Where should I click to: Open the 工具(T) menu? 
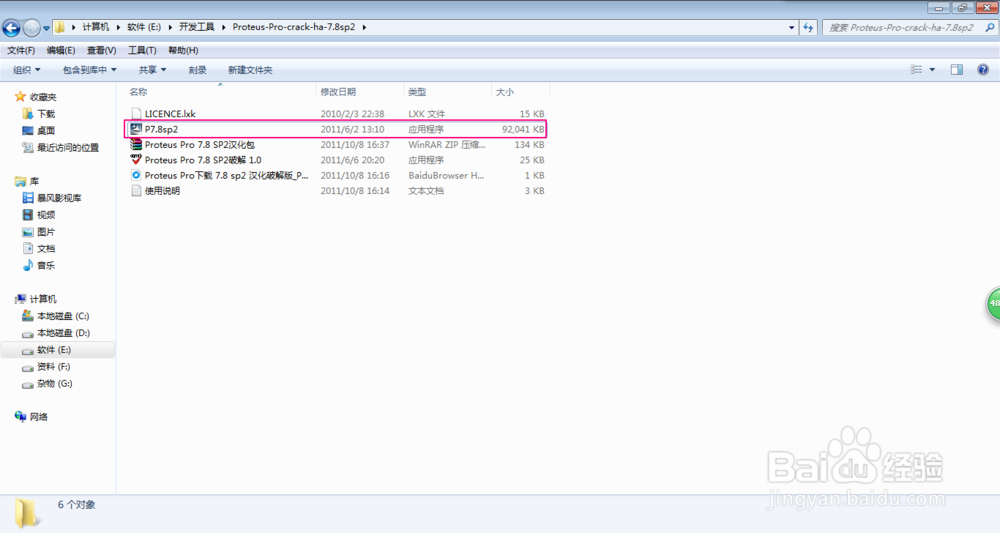(x=142, y=50)
